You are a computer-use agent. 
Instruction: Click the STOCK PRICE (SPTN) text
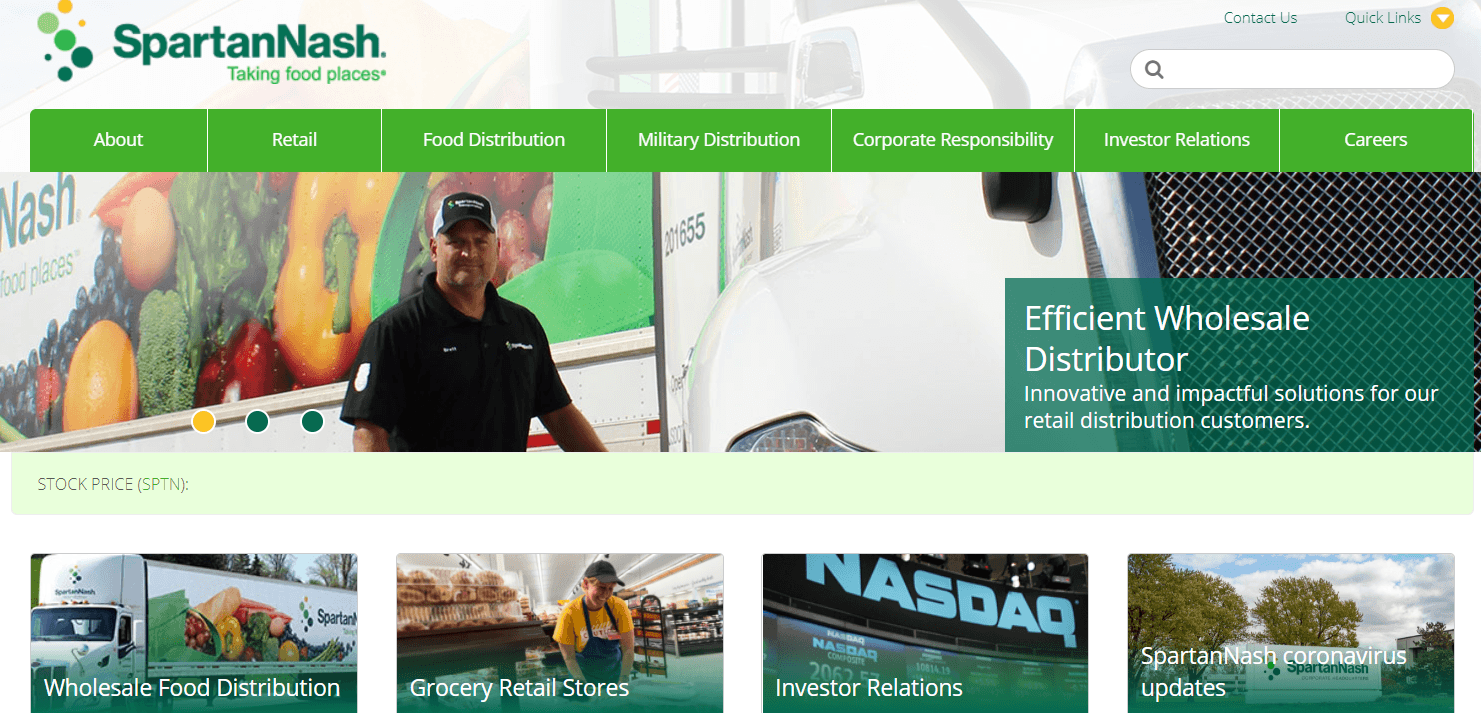pyautogui.click(x=113, y=484)
